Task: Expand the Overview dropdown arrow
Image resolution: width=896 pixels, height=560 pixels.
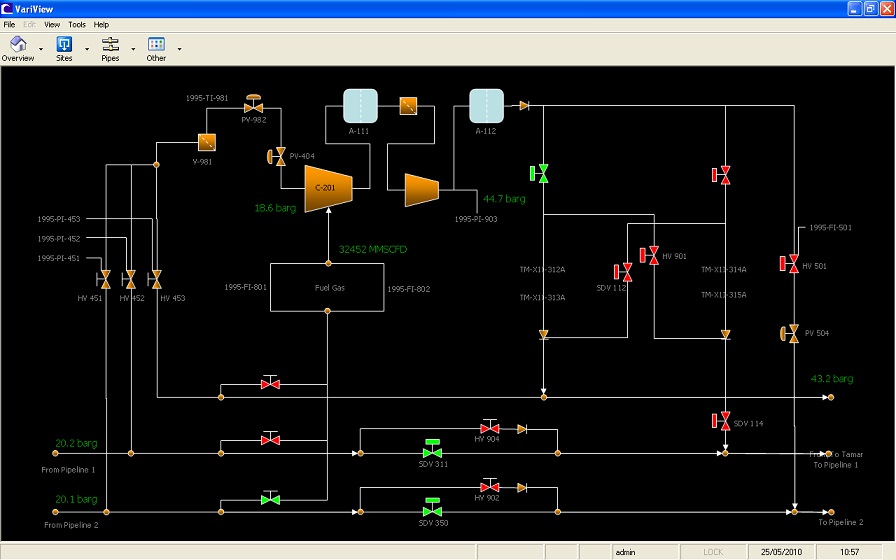Action: [40, 48]
